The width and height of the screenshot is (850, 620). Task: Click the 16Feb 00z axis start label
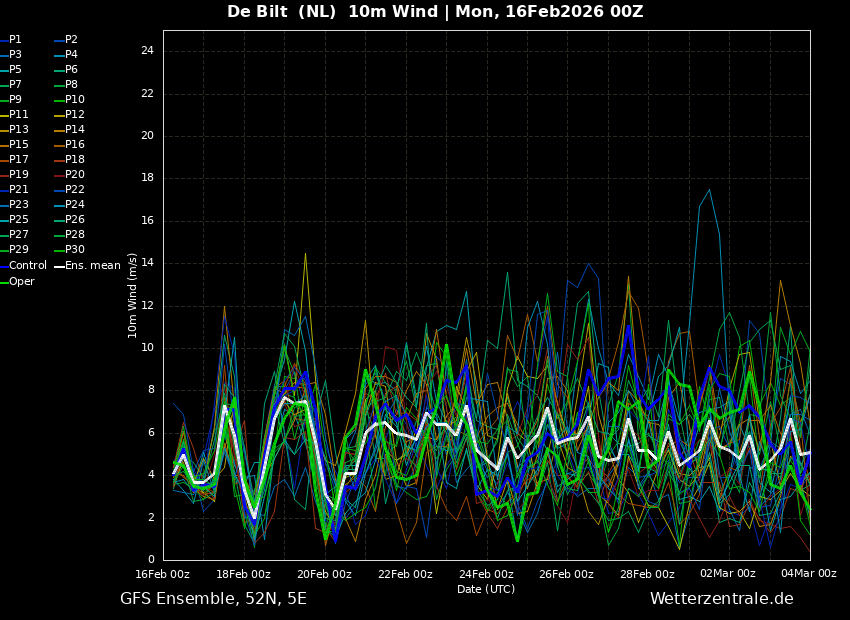(163, 574)
